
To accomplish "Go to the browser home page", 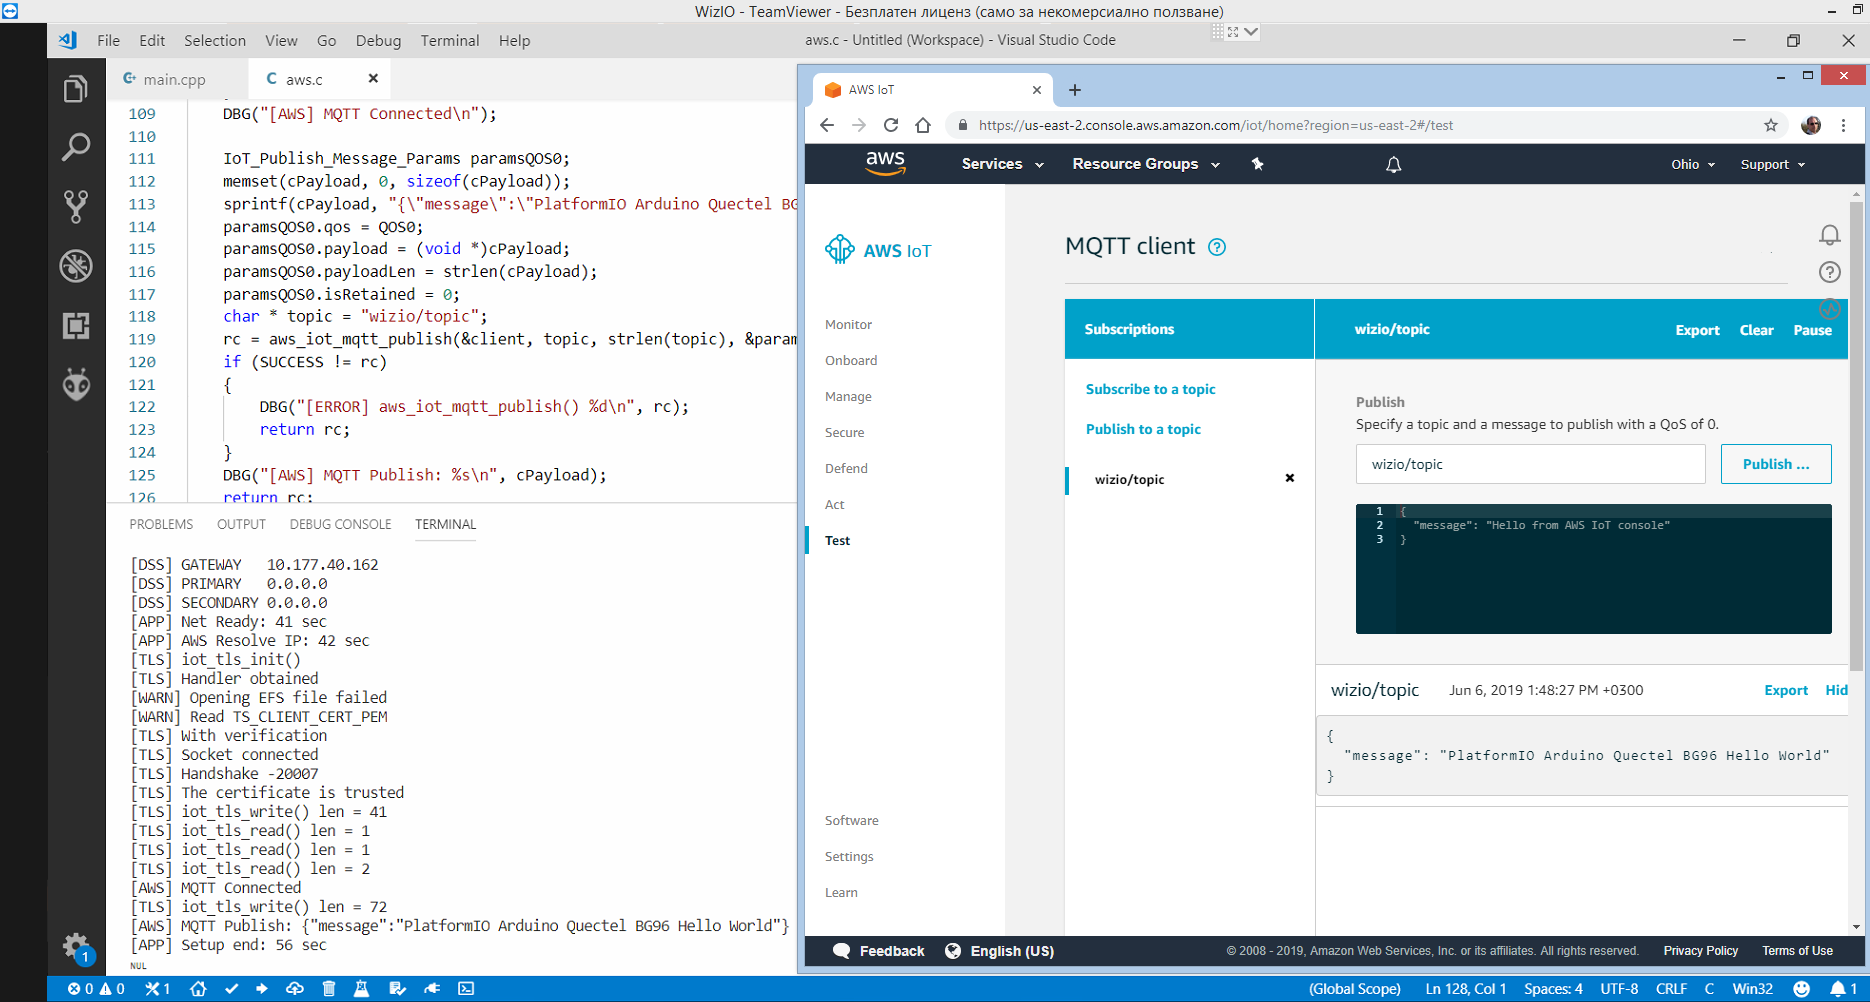I will coord(923,125).
